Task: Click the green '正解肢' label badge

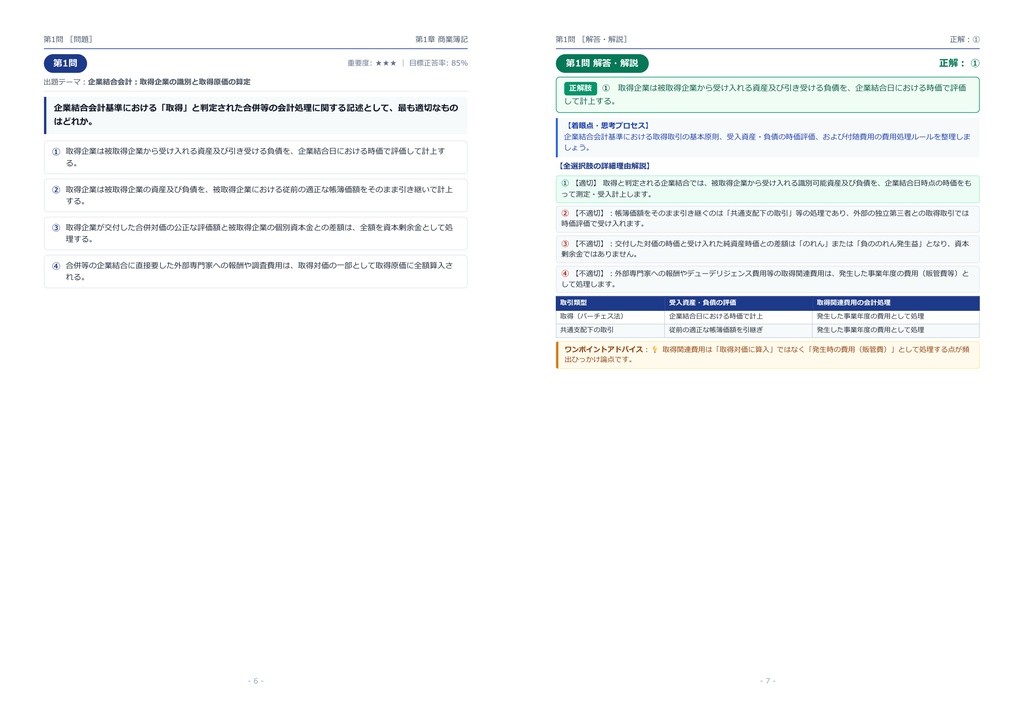Action: [580, 88]
